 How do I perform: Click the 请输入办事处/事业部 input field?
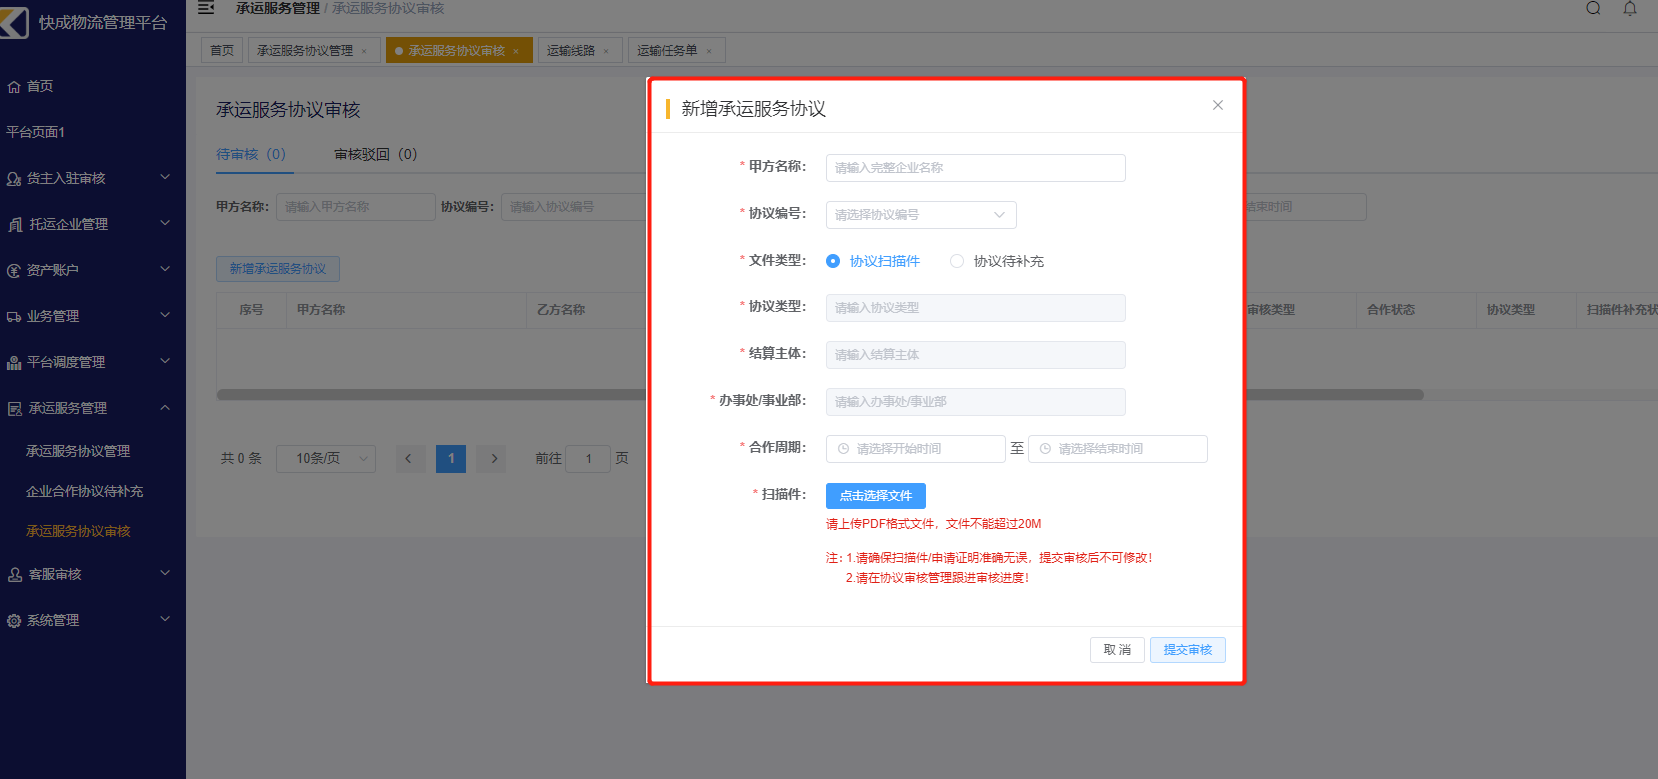click(976, 402)
